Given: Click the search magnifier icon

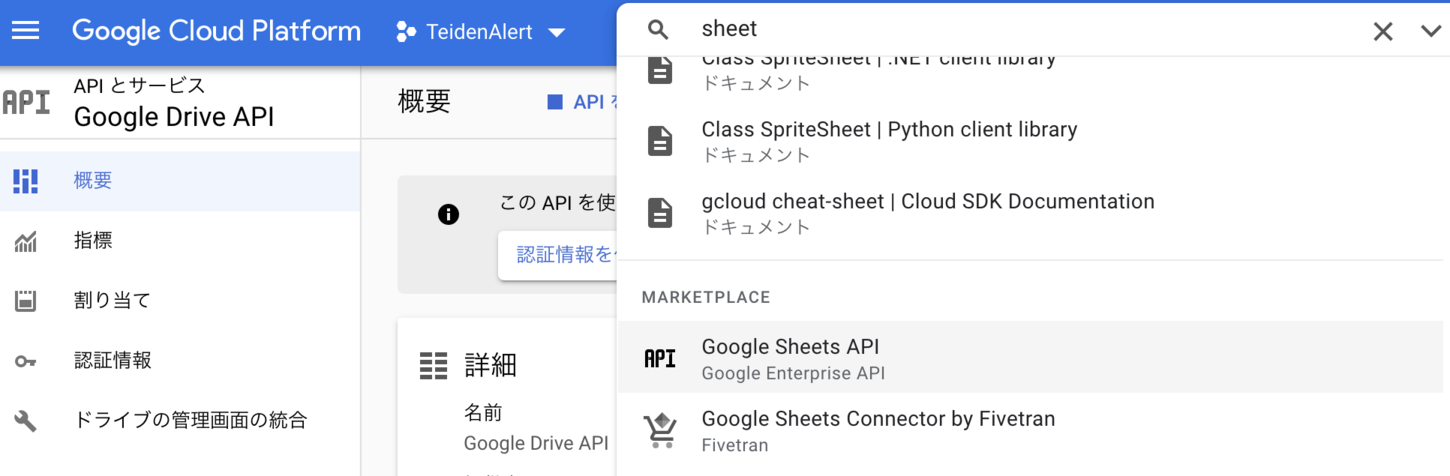Looking at the screenshot, I should (658, 30).
